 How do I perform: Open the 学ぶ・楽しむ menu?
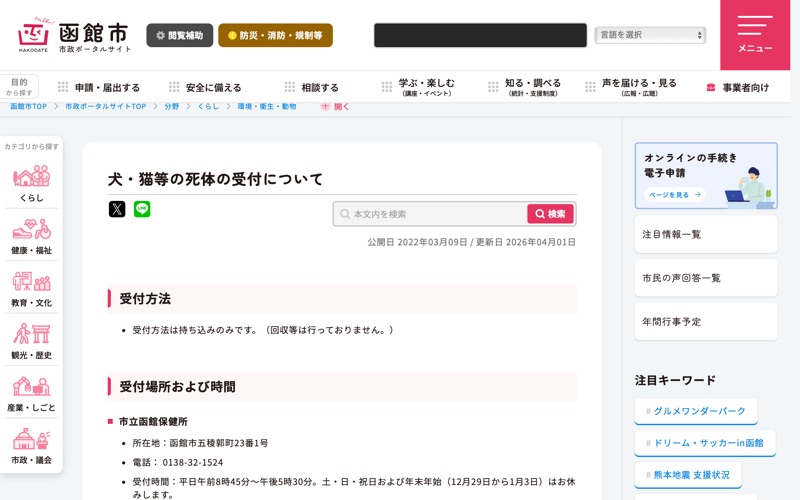[x=418, y=87]
